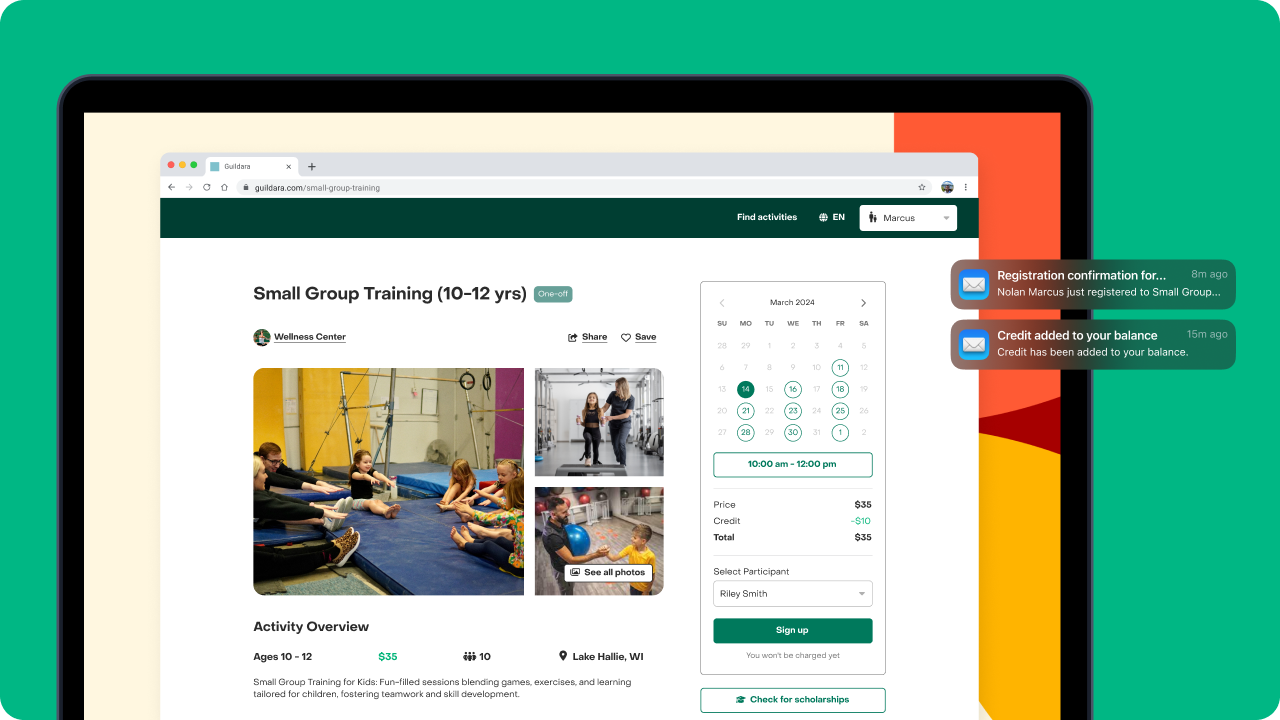1280x720 pixels.
Task: Open the browser profile avatar
Action: [x=947, y=187]
